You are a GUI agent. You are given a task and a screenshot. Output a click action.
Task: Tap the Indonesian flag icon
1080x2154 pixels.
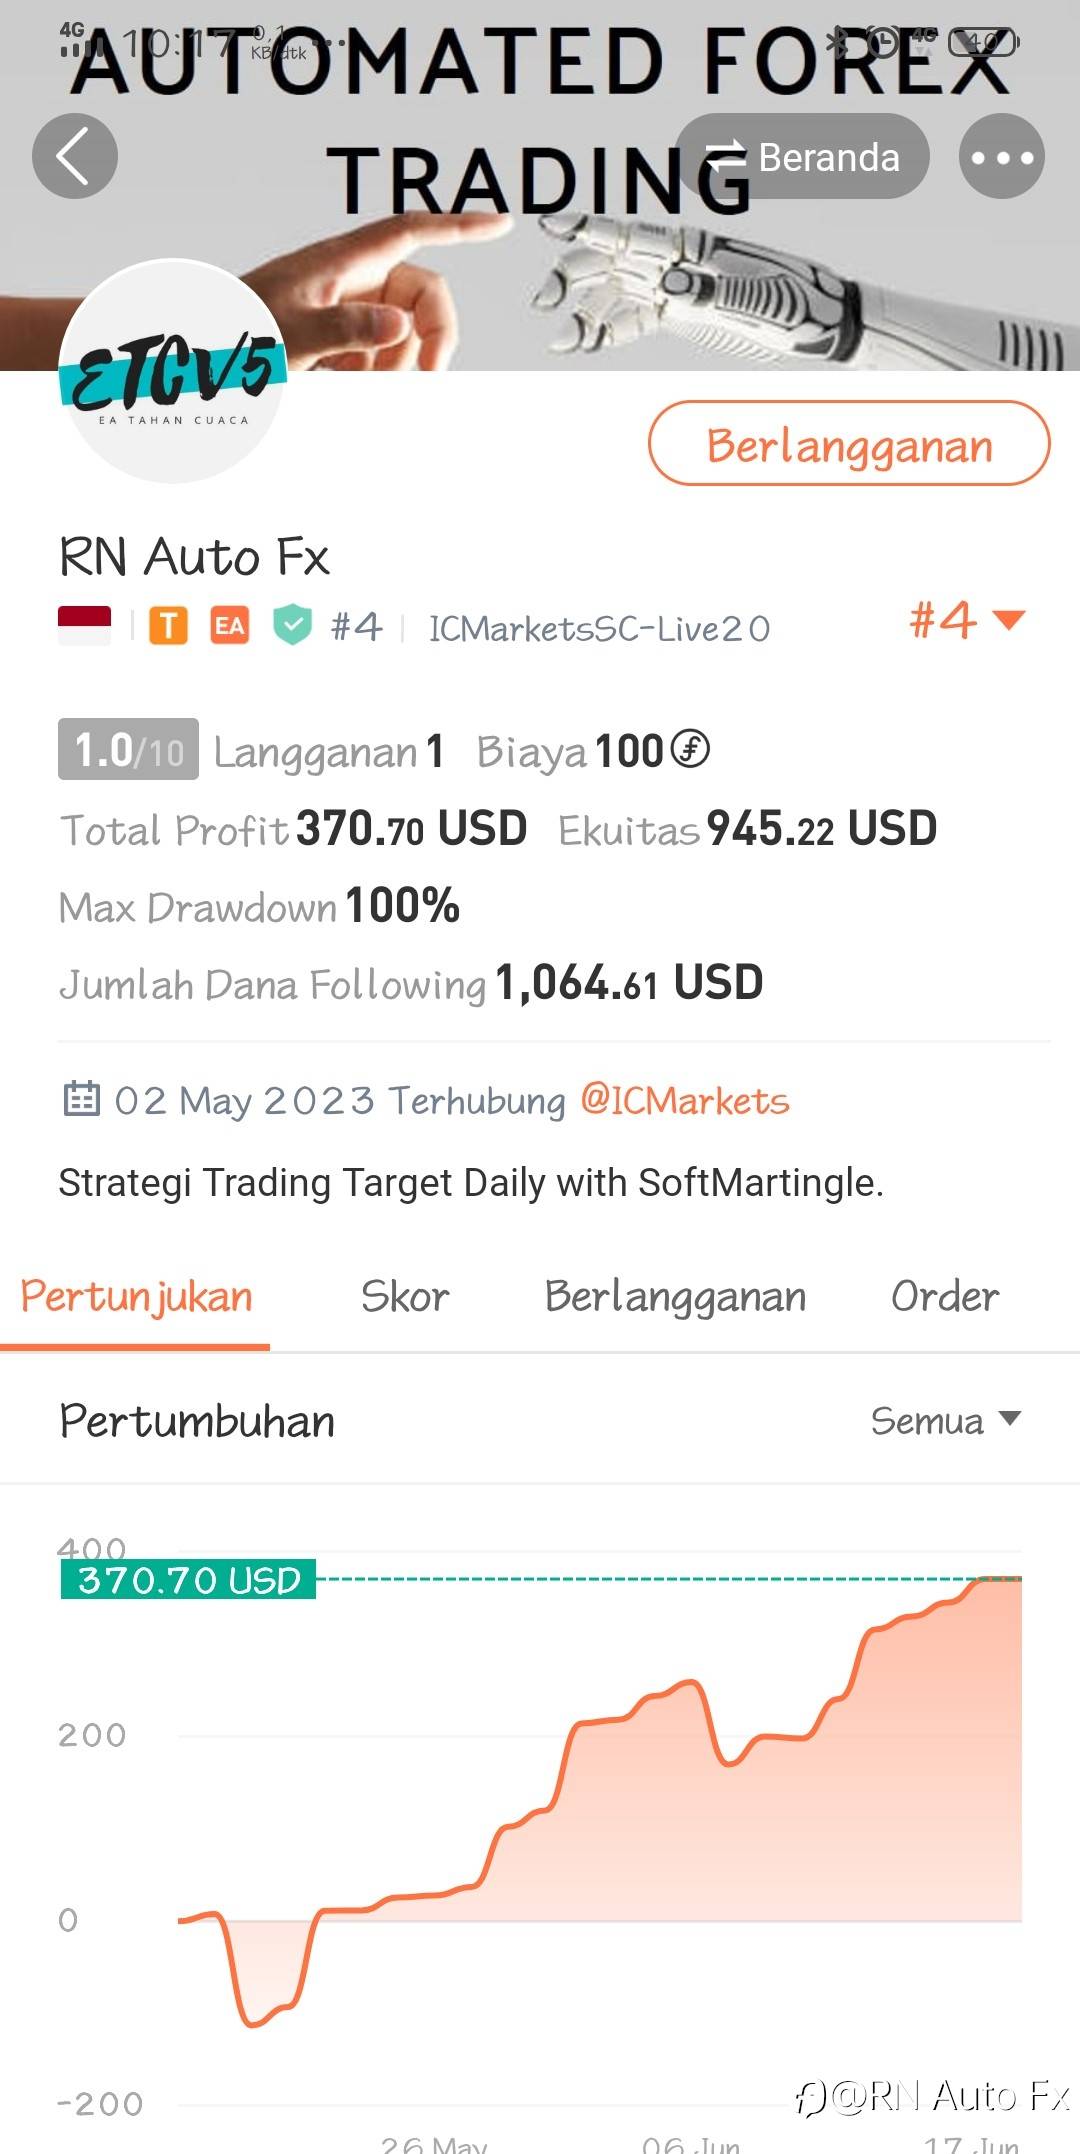[85, 626]
